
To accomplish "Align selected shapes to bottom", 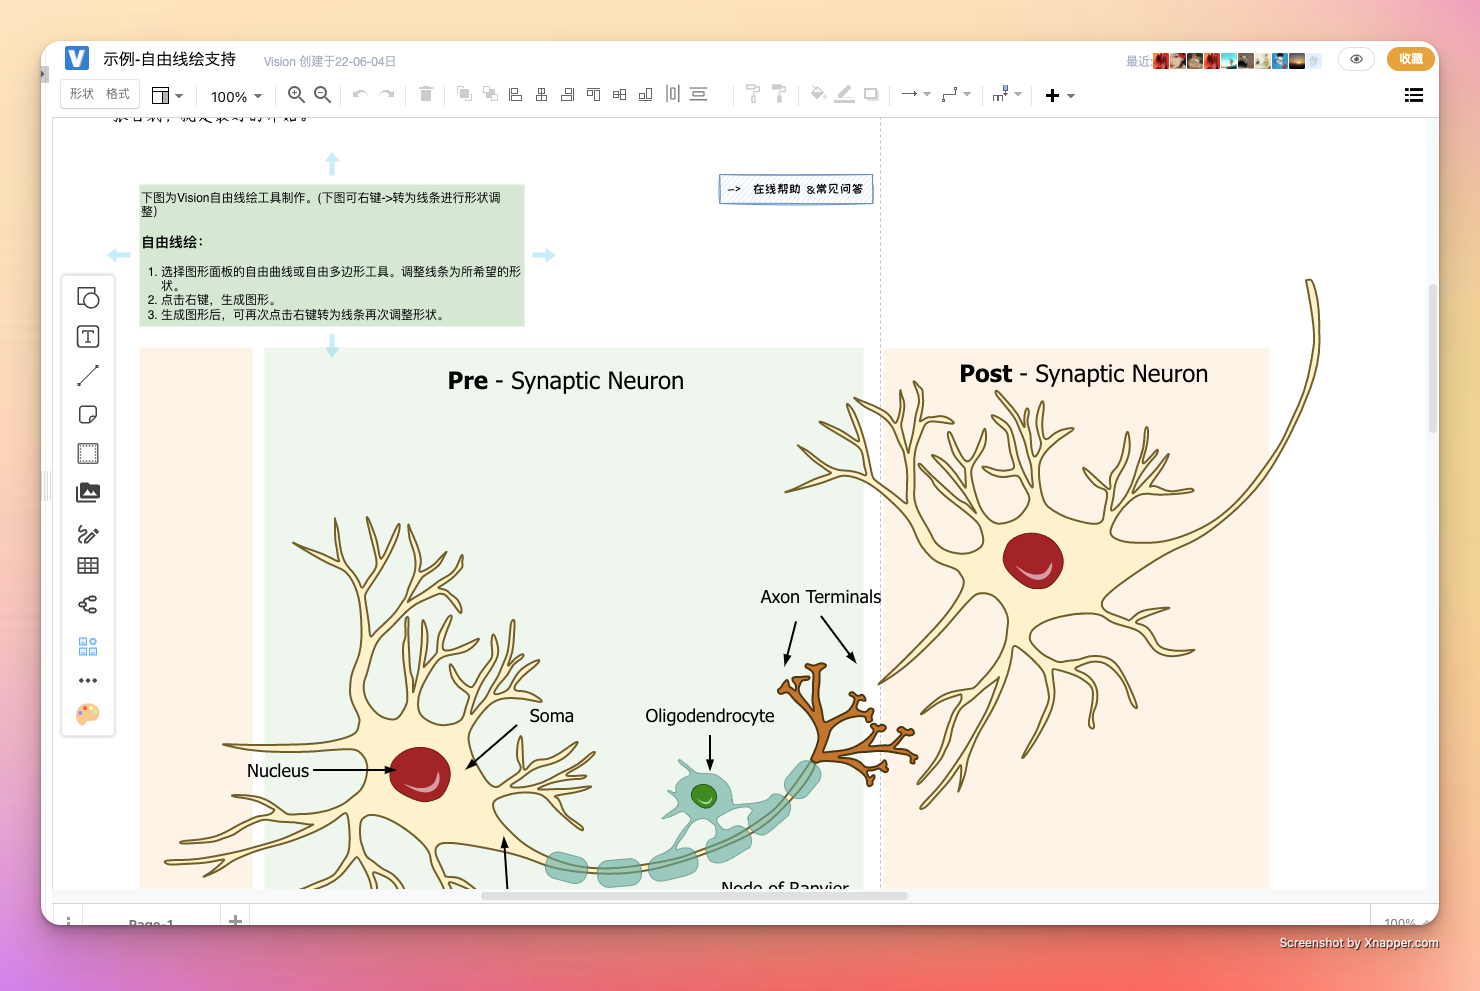I will pyautogui.click(x=646, y=94).
